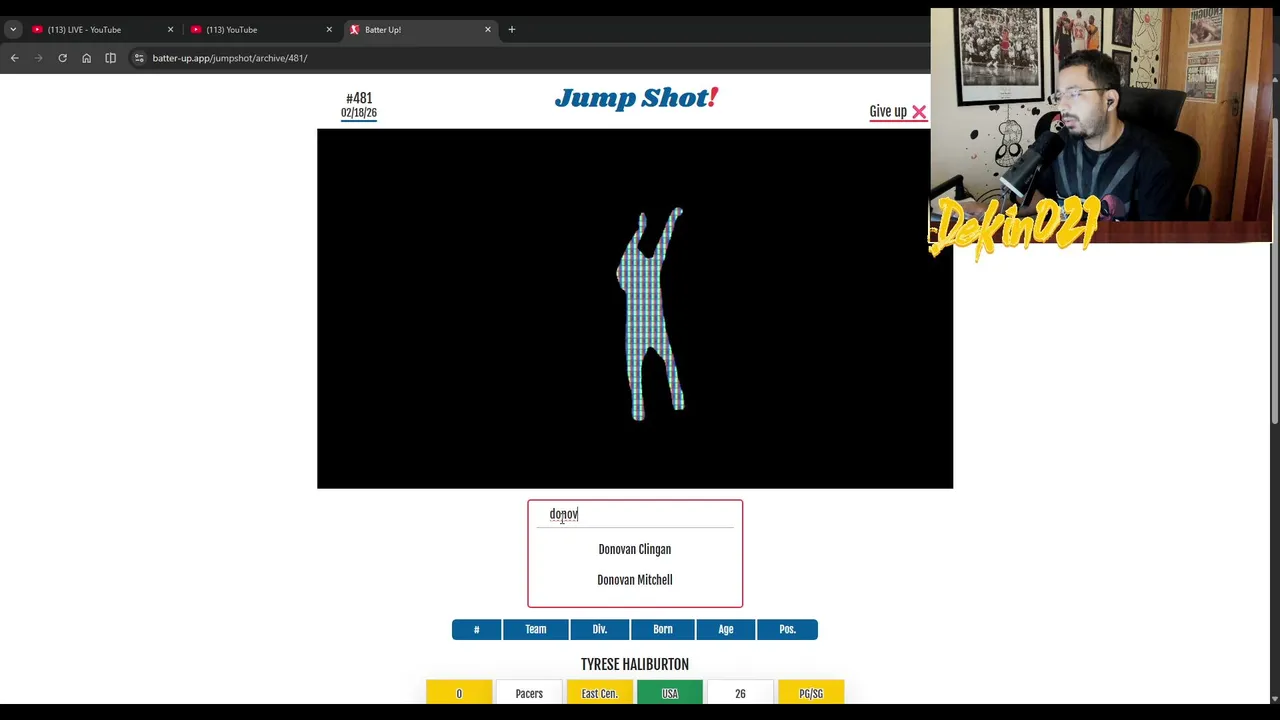Click the Age column header
The image size is (1280, 720).
click(x=726, y=629)
